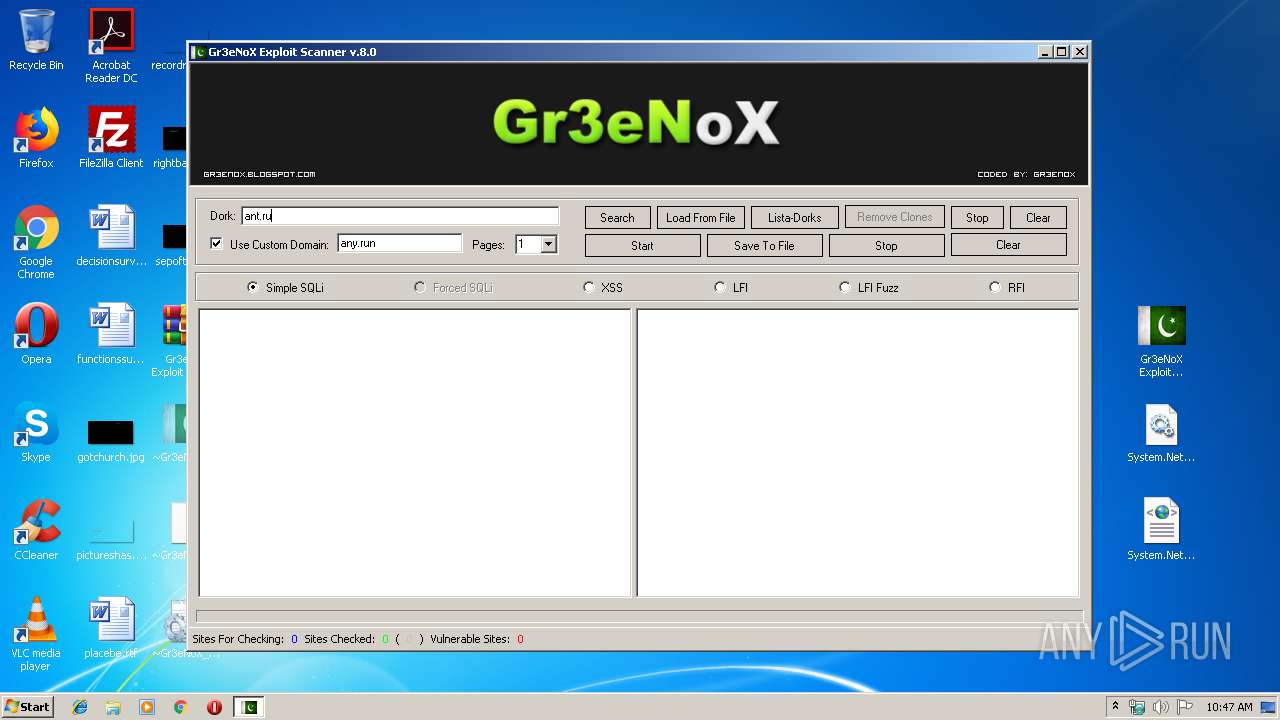The height and width of the screenshot is (720, 1280).
Task: Click gr3enox.blogspot.com banner text
Action: (x=259, y=174)
